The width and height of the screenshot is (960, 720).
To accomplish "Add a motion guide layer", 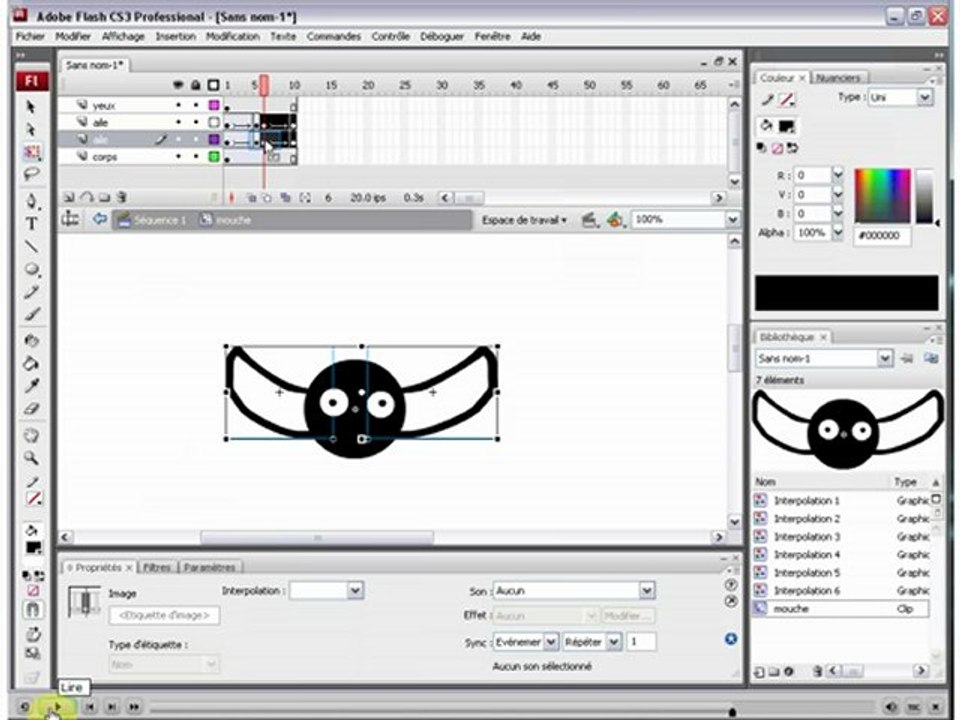I will point(87,197).
